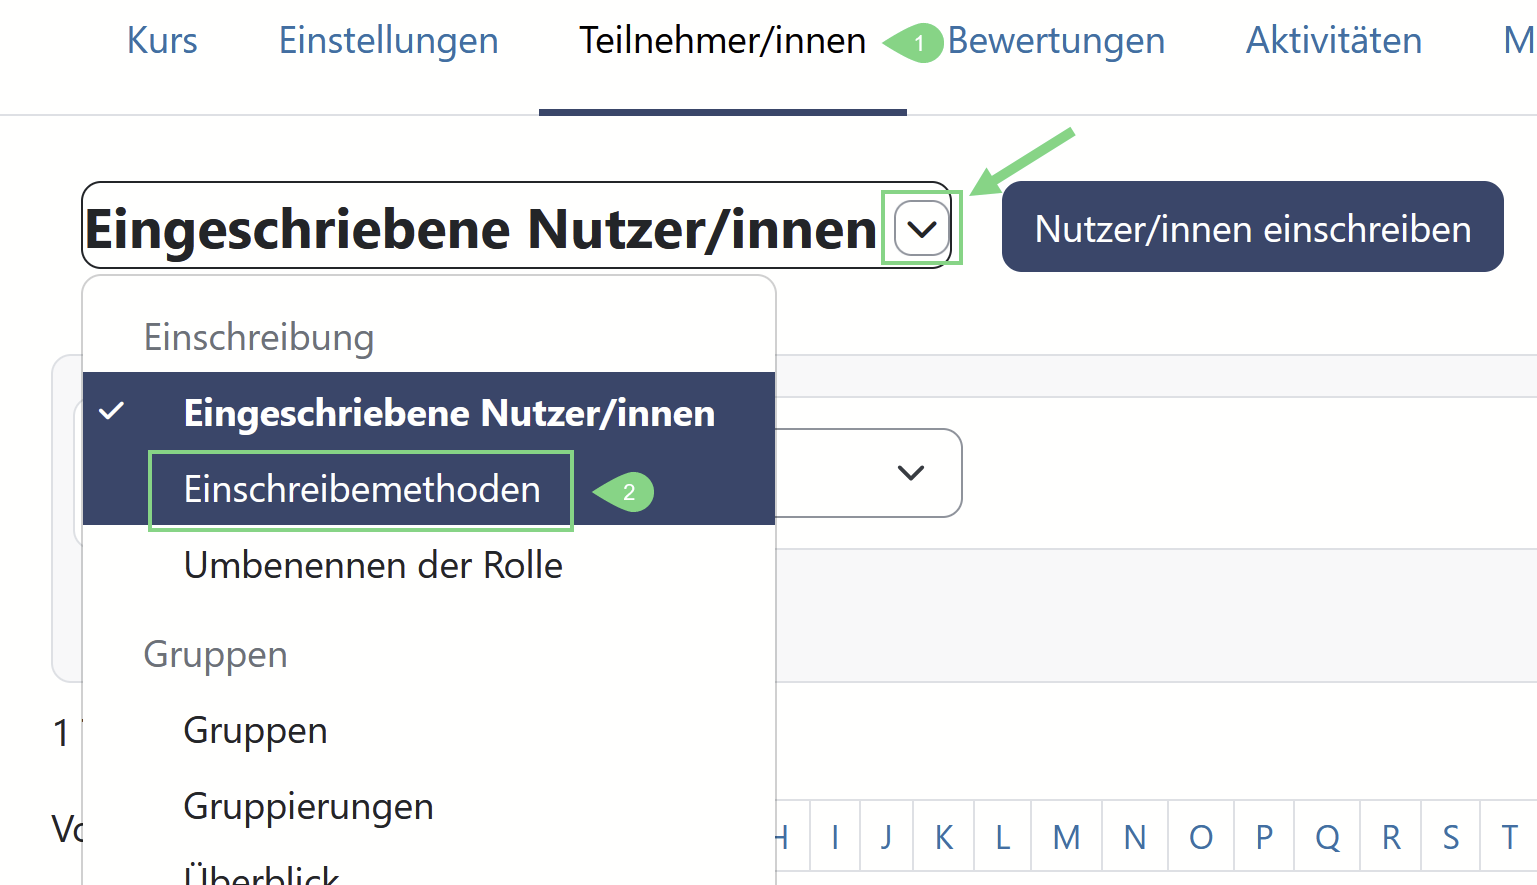The height and width of the screenshot is (885, 1537).
Task: Open the Aktivitäten tab
Action: pos(1333,41)
